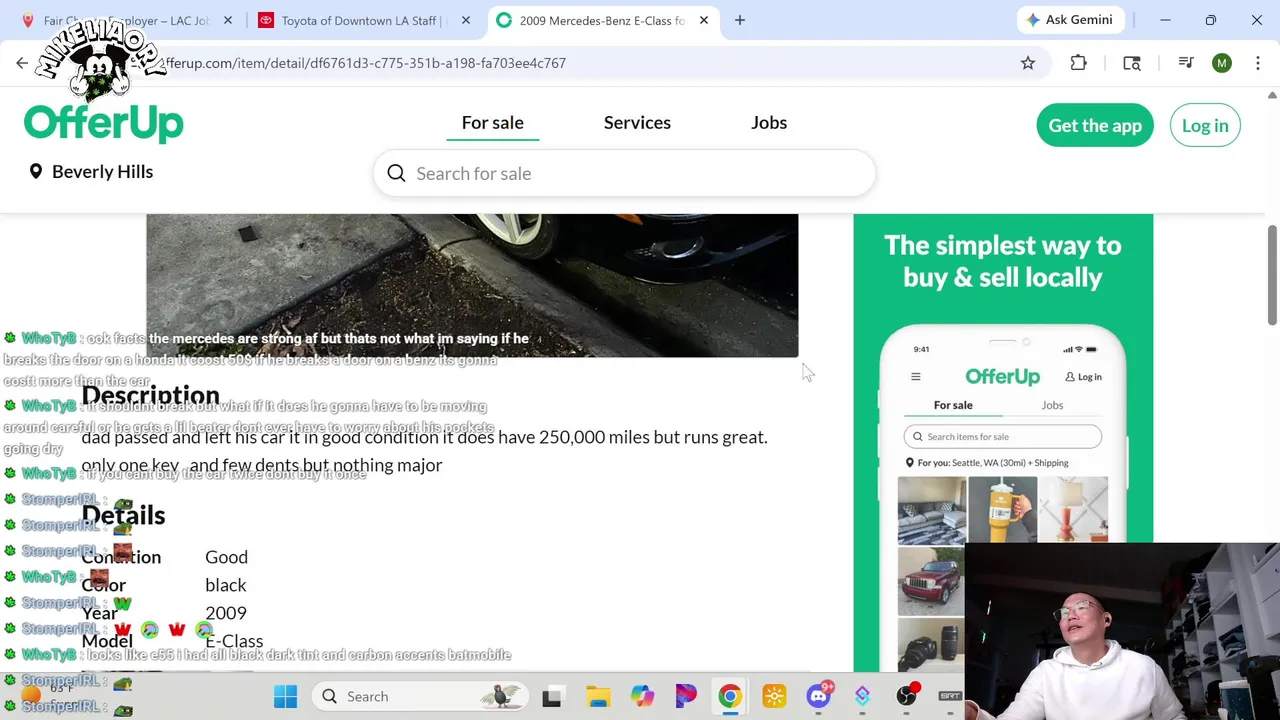The width and height of the screenshot is (1280, 720).
Task: Open Task View from the taskbar
Action: (552, 696)
